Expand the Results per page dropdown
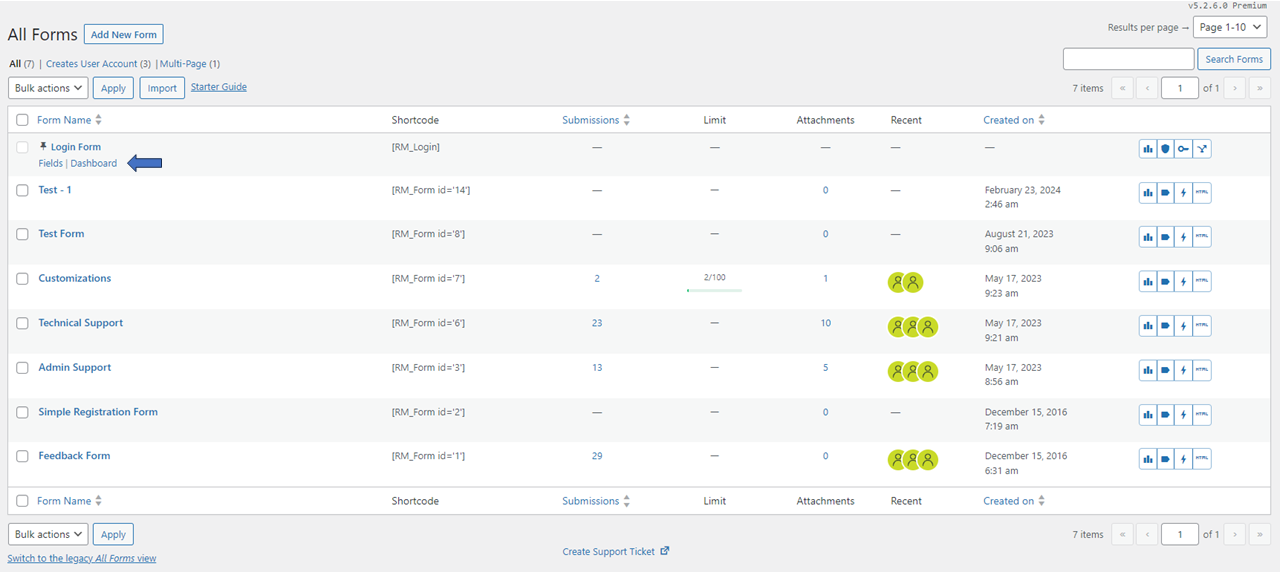Image resolution: width=1280 pixels, height=572 pixels. (x=1229, y=27)
